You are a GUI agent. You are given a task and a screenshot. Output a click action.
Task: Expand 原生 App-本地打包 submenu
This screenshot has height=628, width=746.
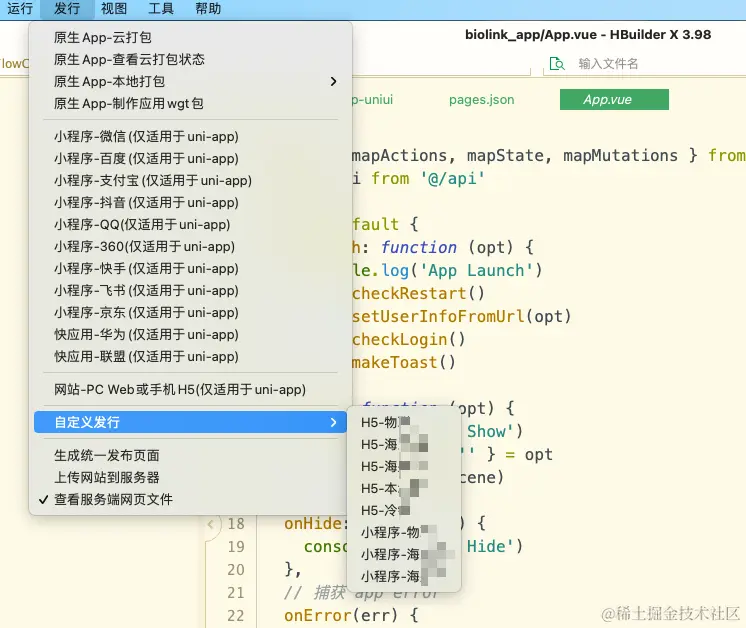(190, 81)
